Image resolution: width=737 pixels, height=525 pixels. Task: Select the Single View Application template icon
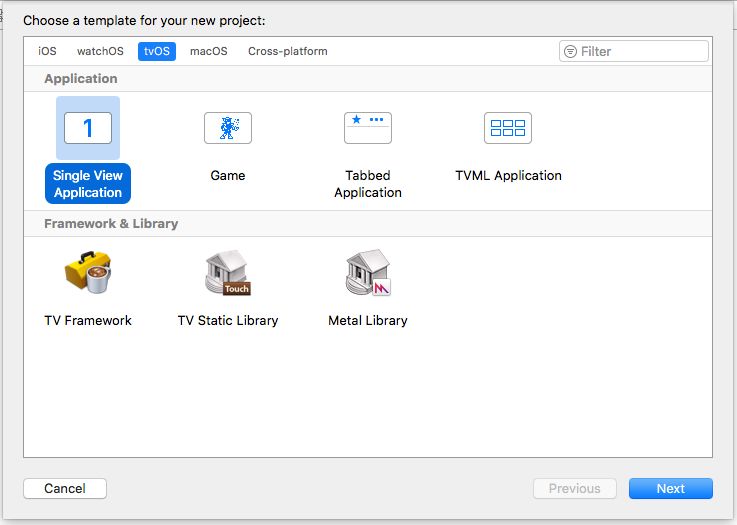click(x=88, y=128)
